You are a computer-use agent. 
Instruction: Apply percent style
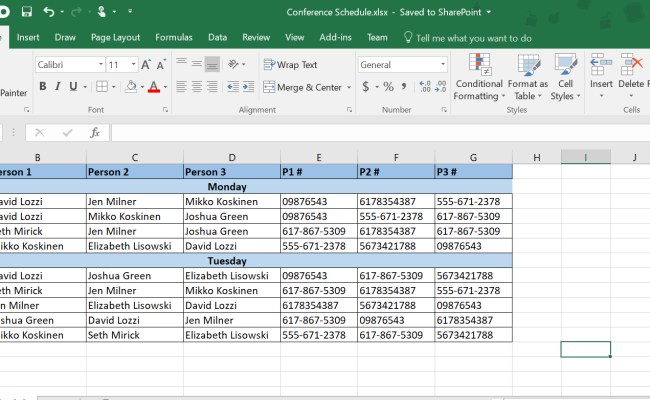tap(388, 87)
